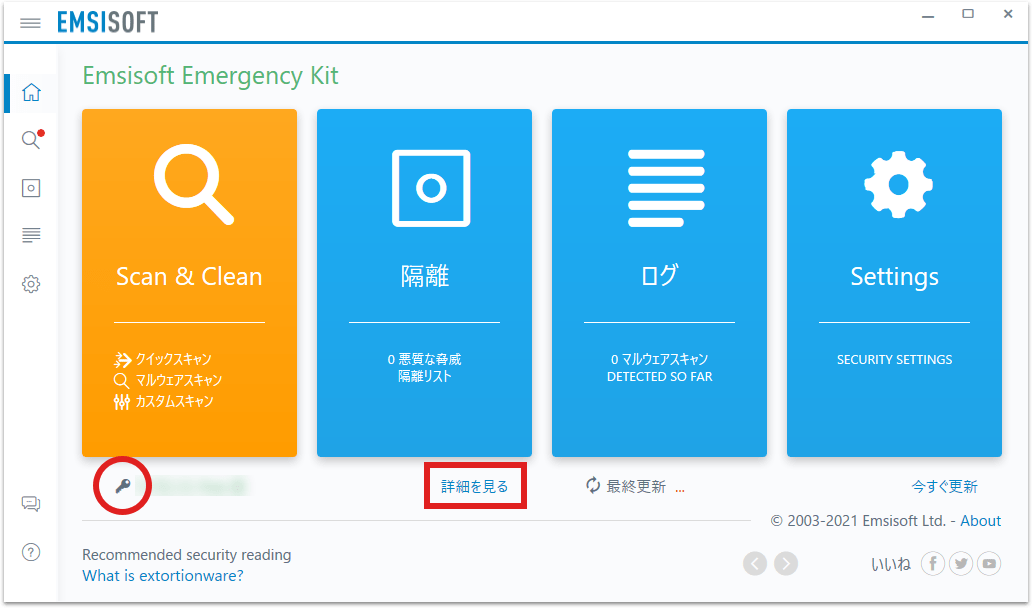
Task: Open the 'What is extortionware?' article link
Action: (162, 576)
